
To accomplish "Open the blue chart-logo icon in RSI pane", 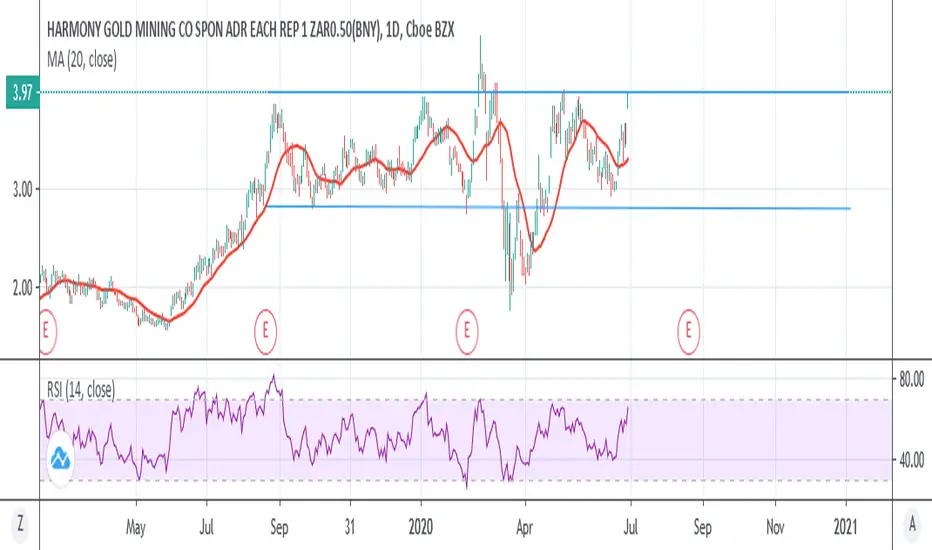I will tap(60, 459).
